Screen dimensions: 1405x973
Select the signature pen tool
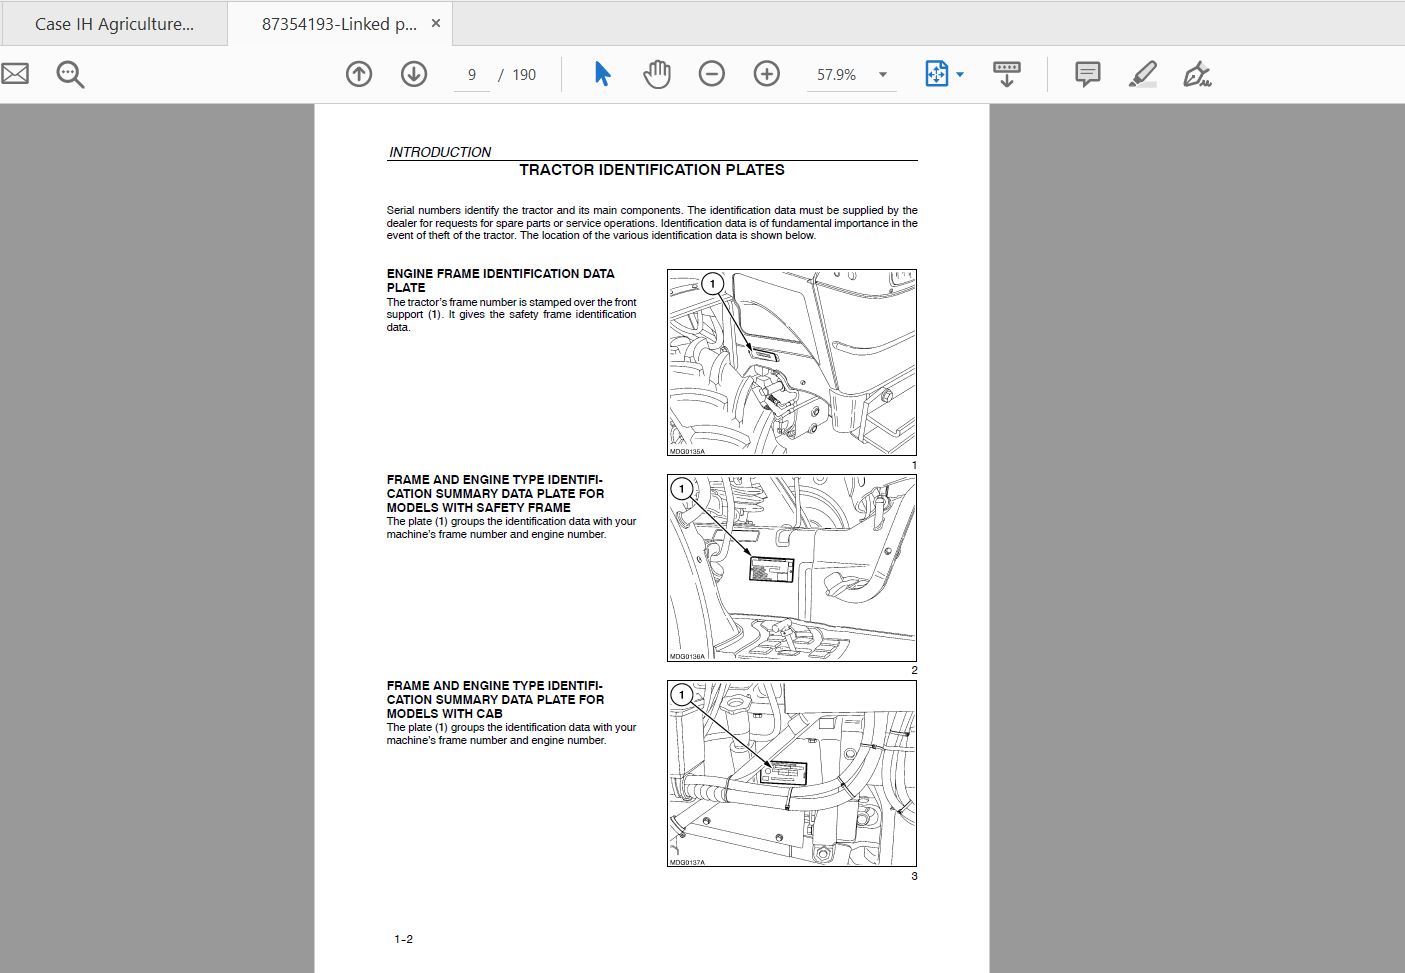click(1197, 73)
